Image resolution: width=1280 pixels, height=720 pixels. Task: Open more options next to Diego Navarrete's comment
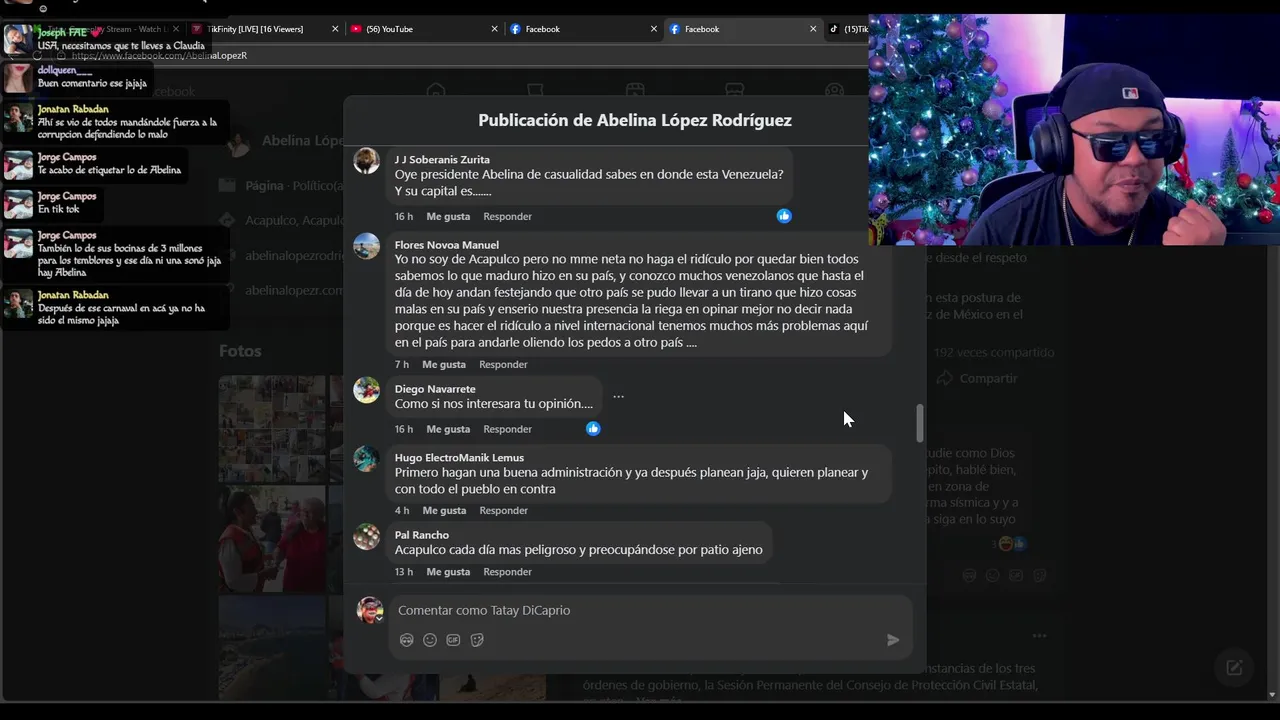(618, 396)
